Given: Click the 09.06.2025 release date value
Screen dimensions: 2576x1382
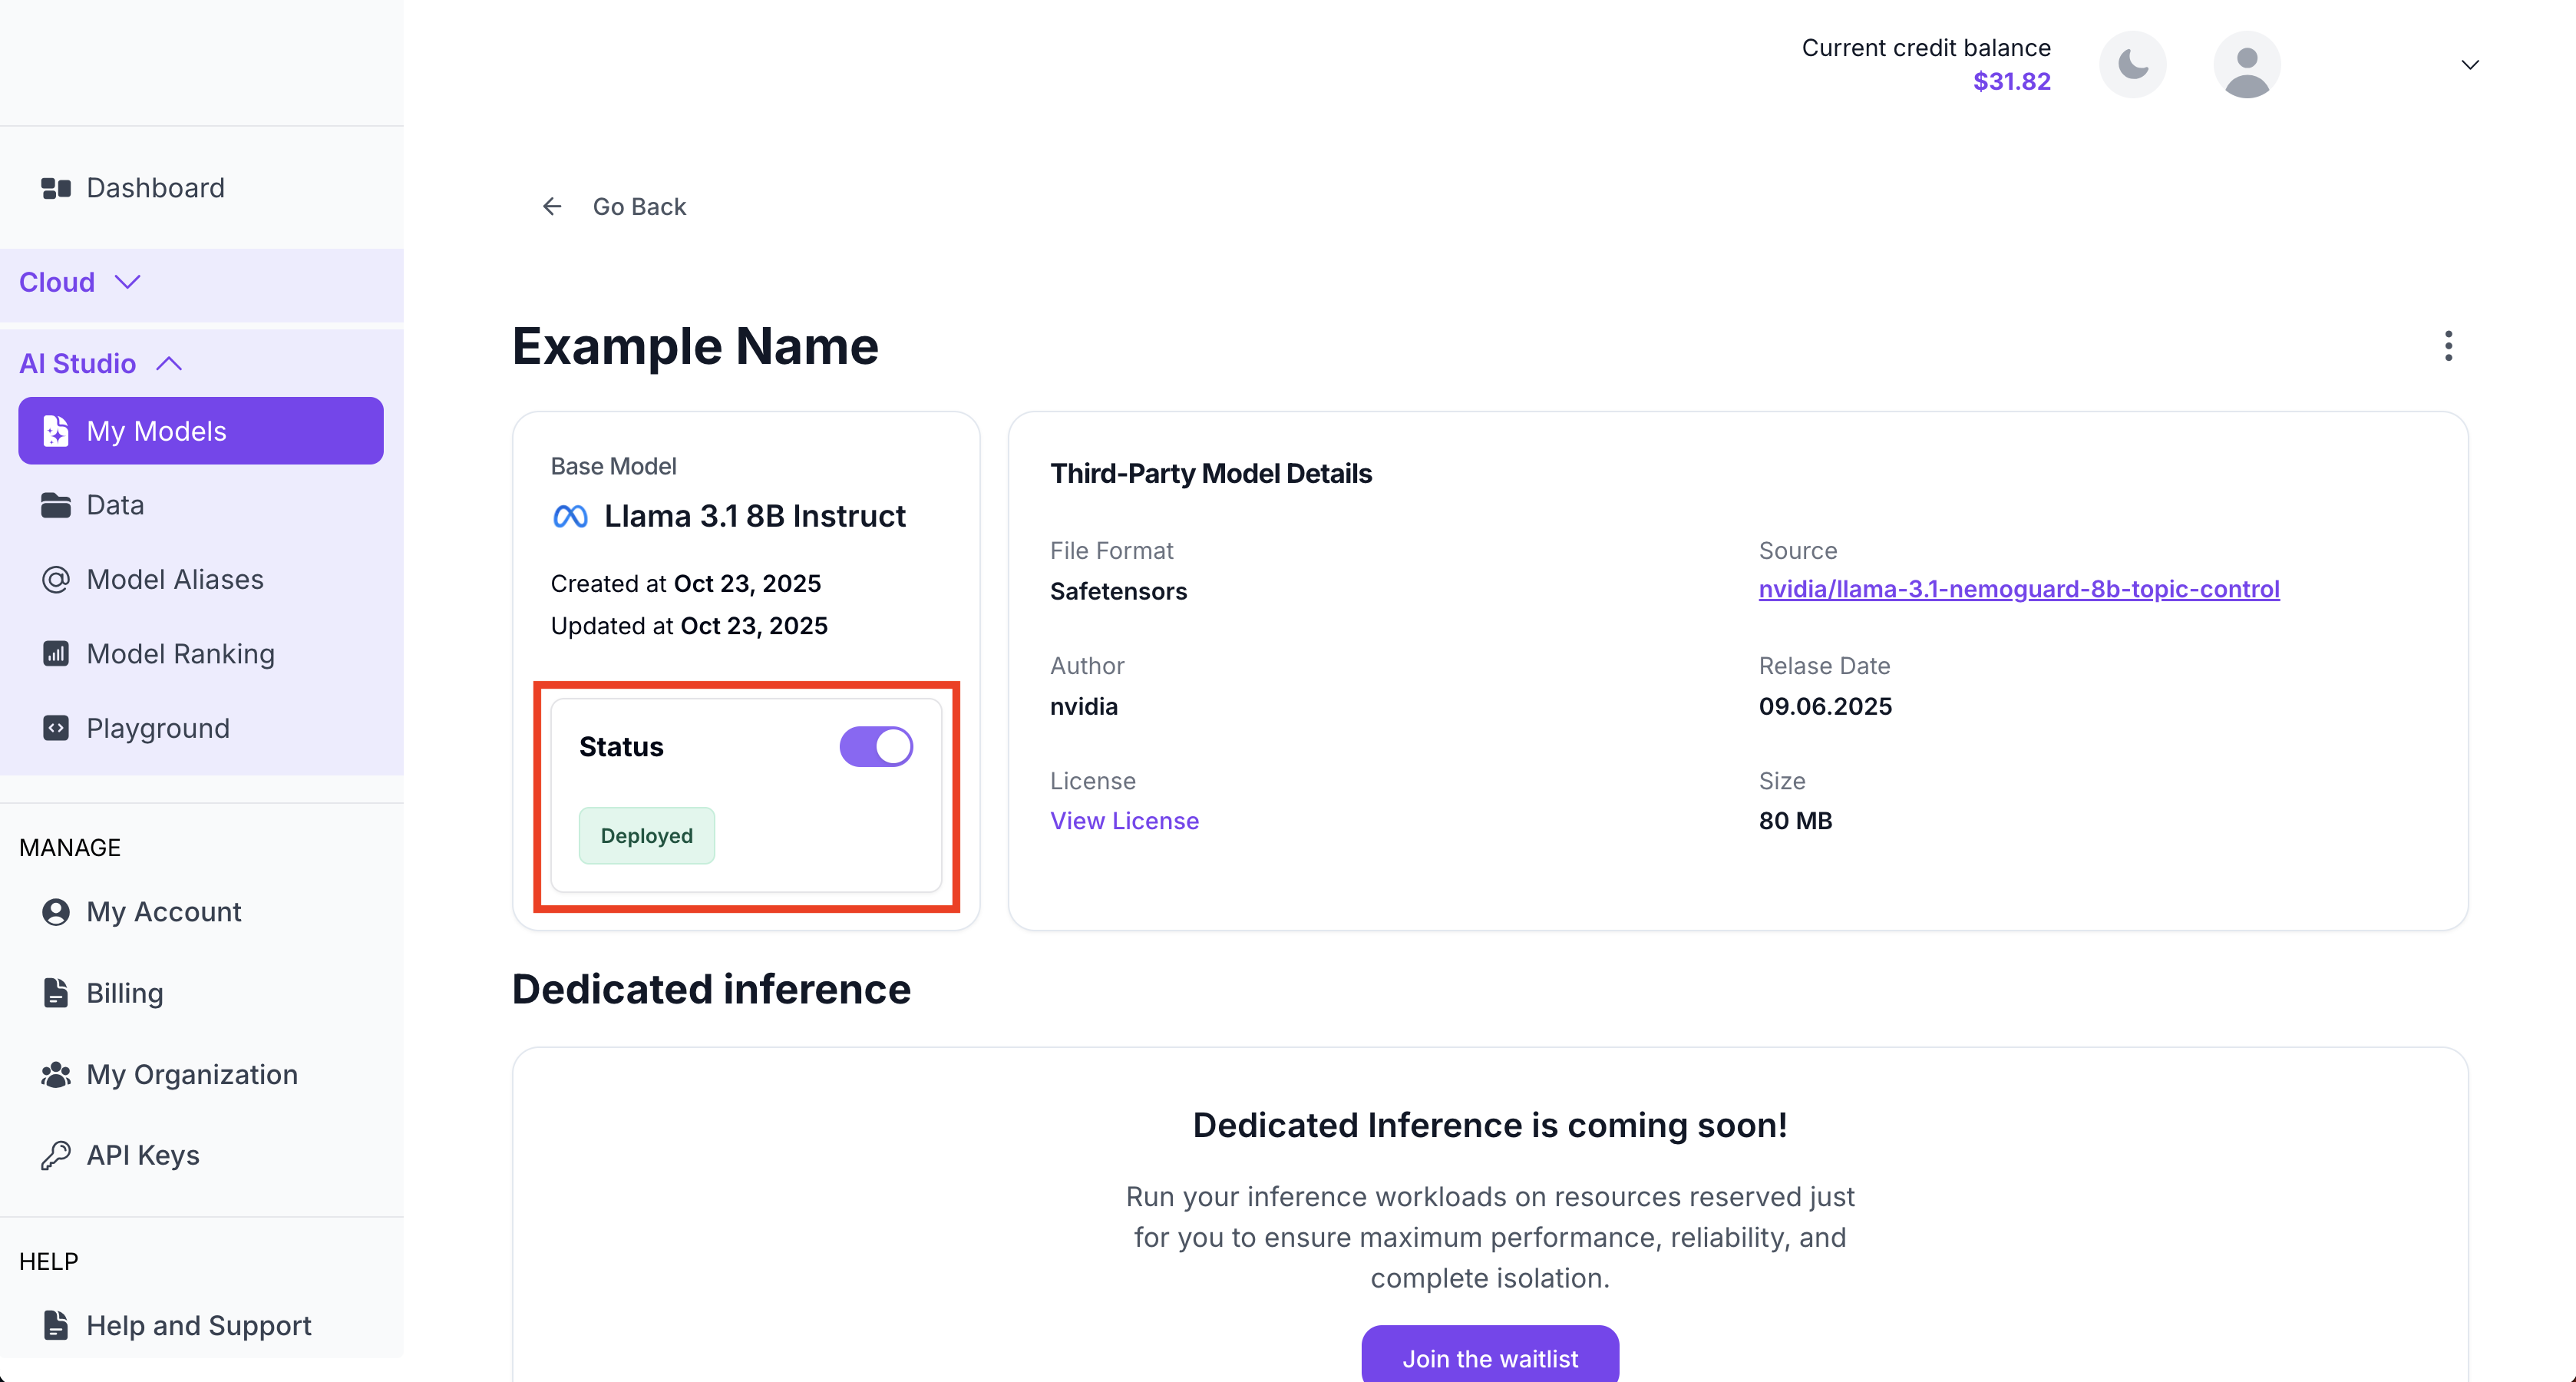Looking at the screenshot, I should 1825,706.
